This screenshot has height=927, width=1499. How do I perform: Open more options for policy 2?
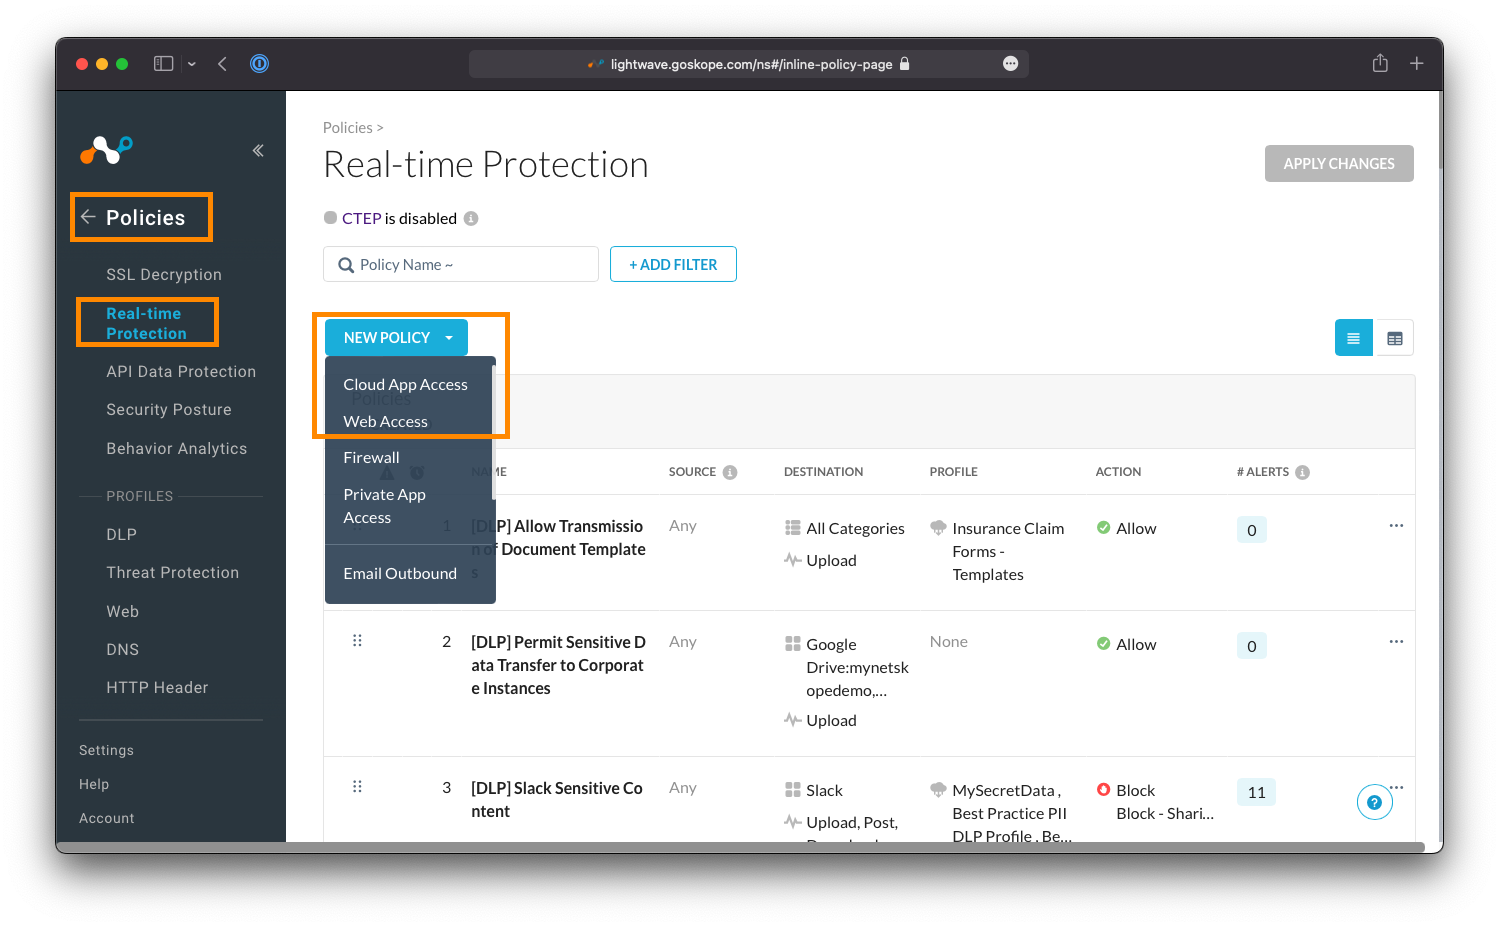[1396, 642]
